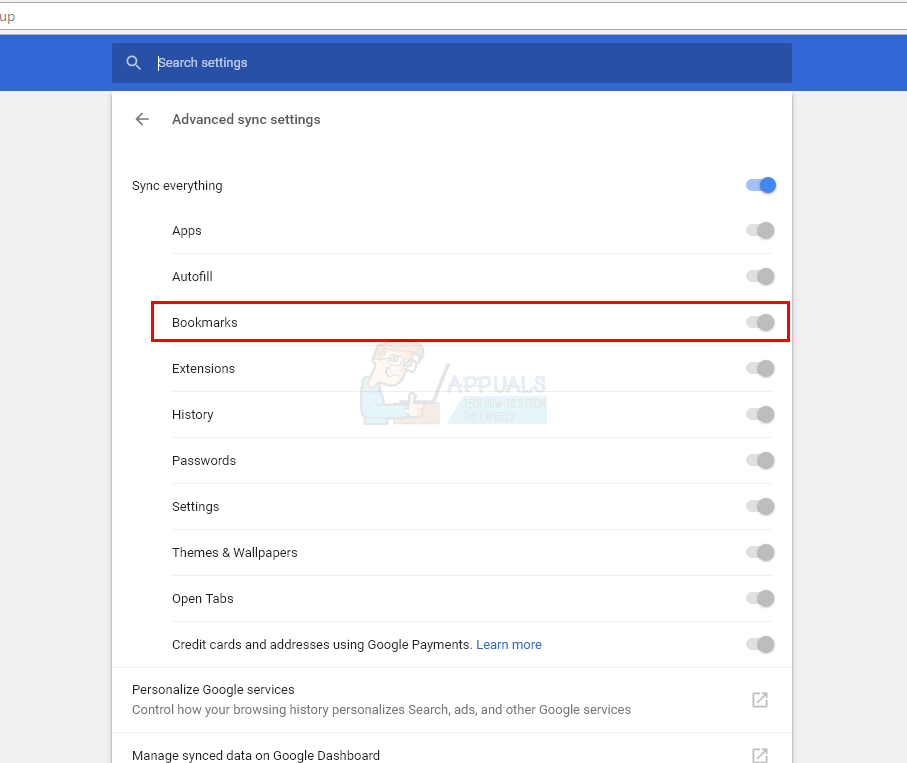Open the Personalize Google services row
The height and width of the screenshot is (763, 907).
pos(452,700)
